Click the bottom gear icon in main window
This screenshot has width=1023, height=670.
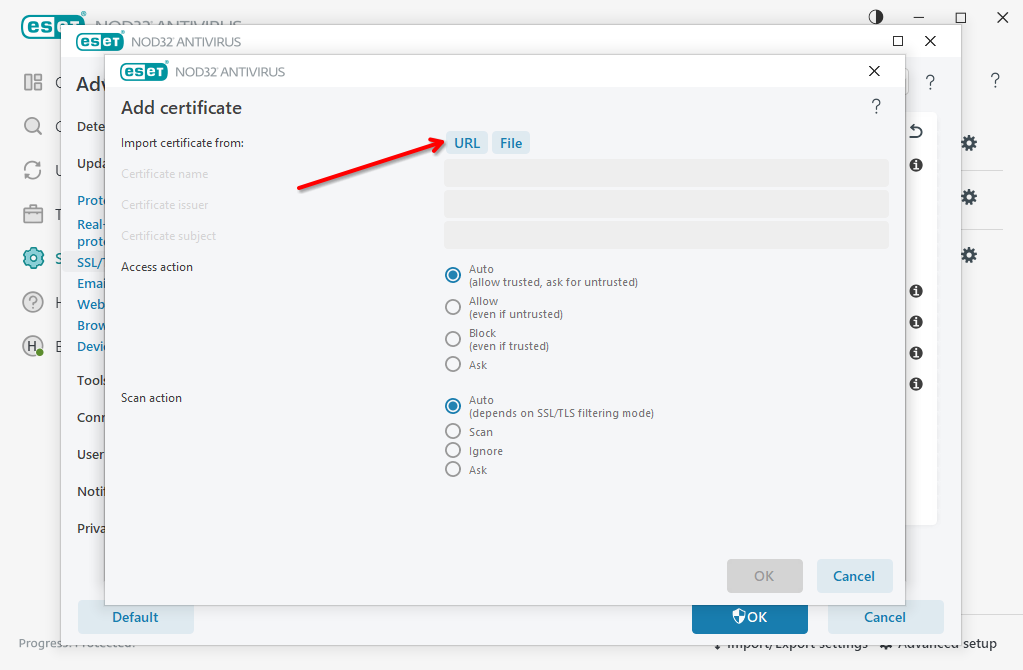coord(969,255)
